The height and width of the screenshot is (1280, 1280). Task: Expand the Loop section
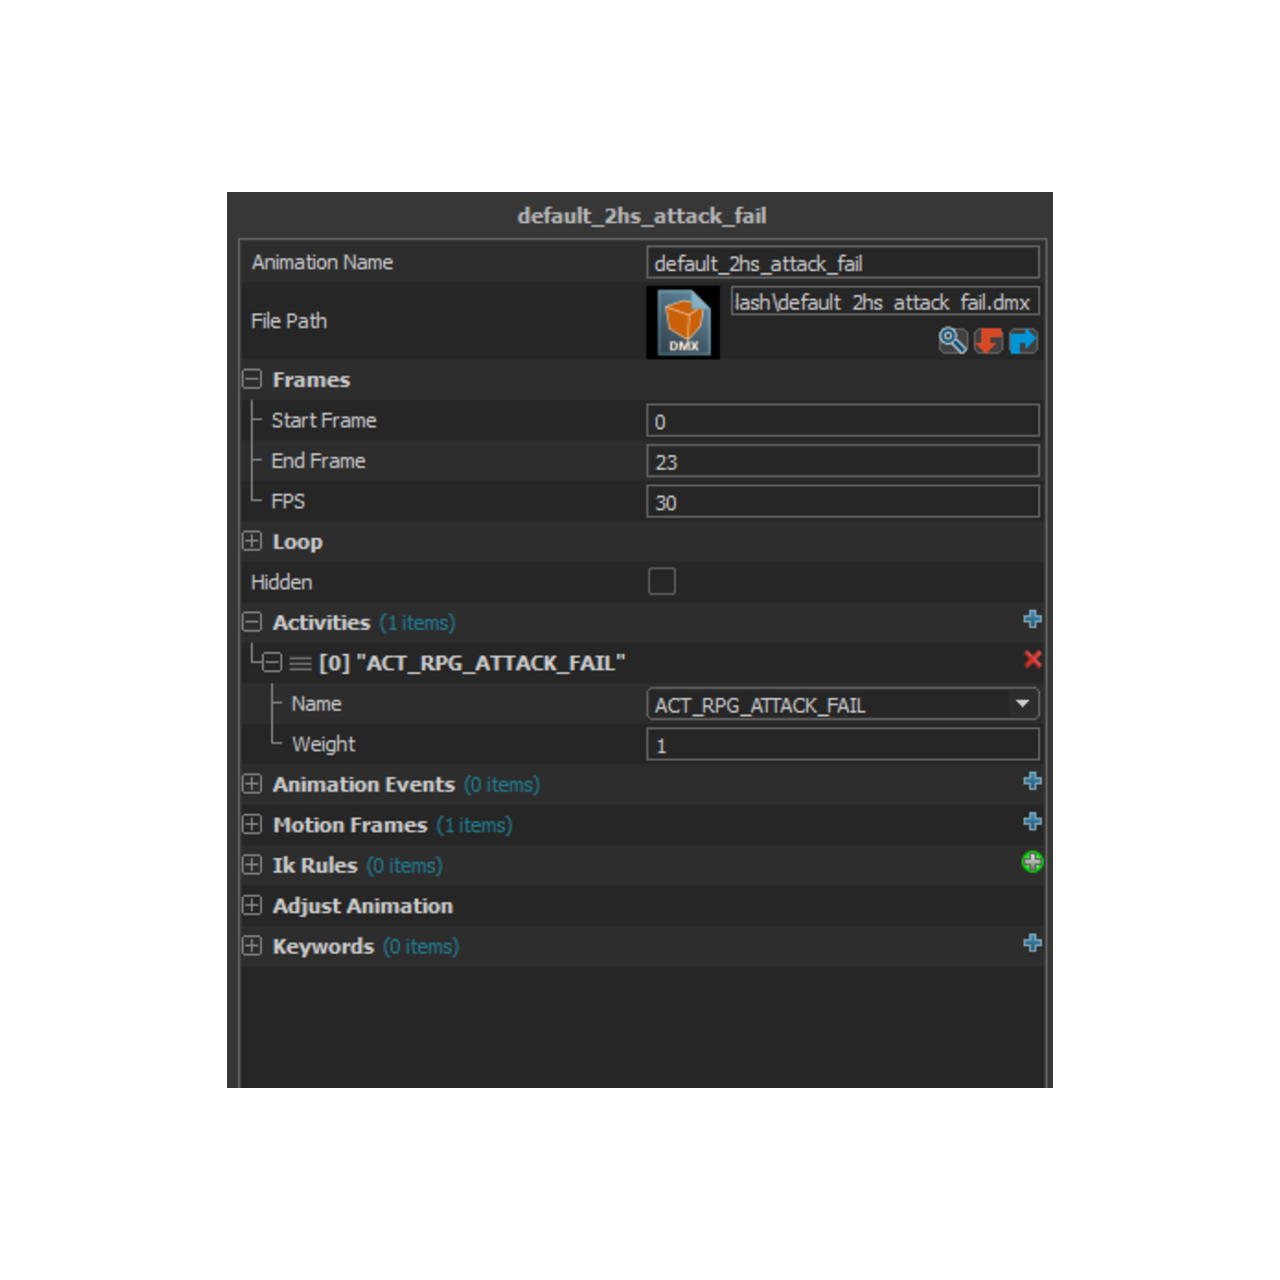pos(252,541)
